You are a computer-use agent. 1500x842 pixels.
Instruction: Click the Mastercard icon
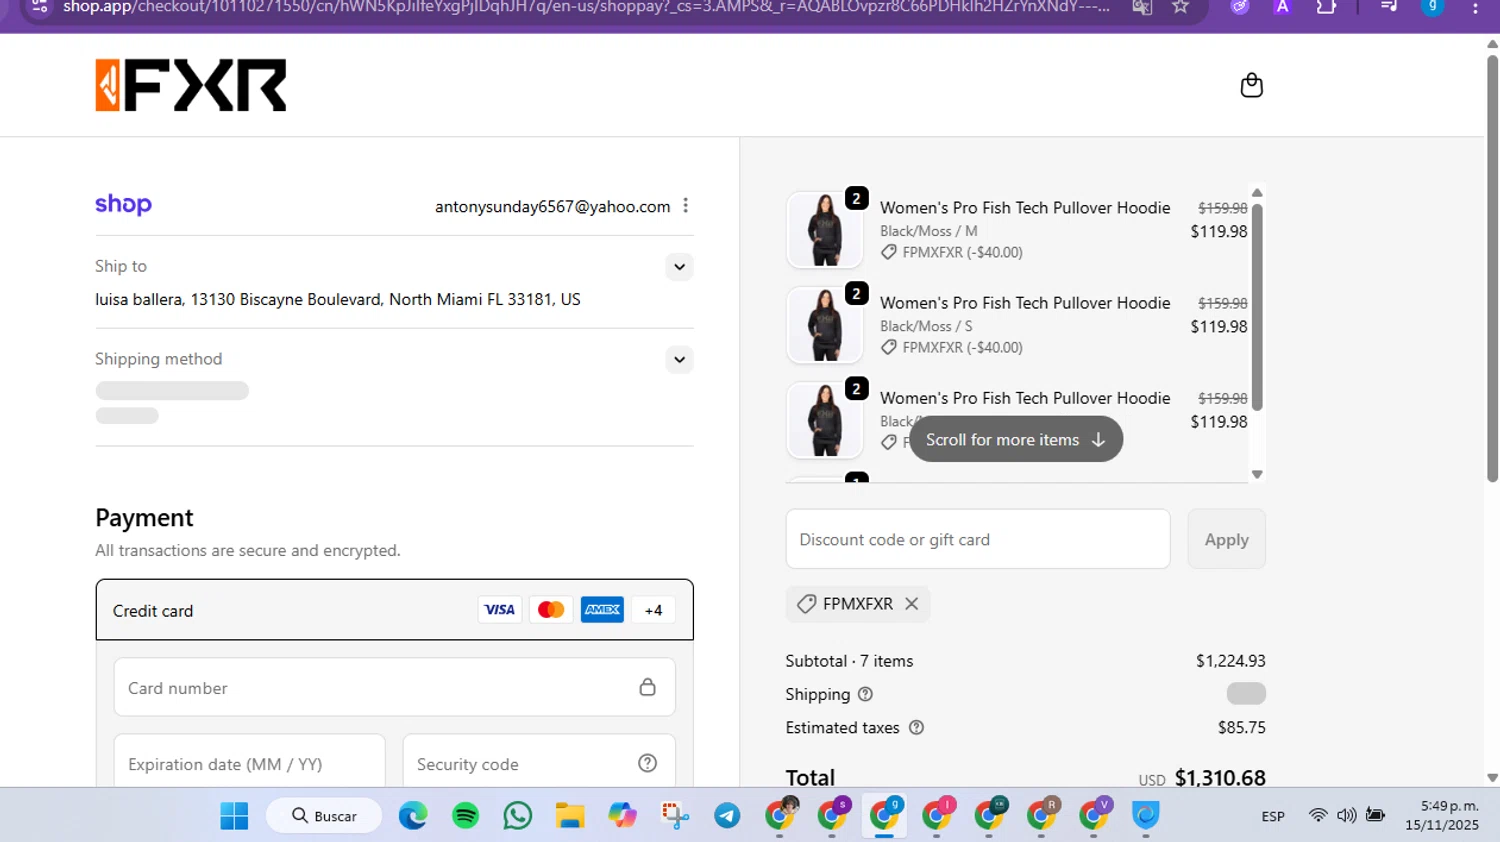tap(551, 610)
